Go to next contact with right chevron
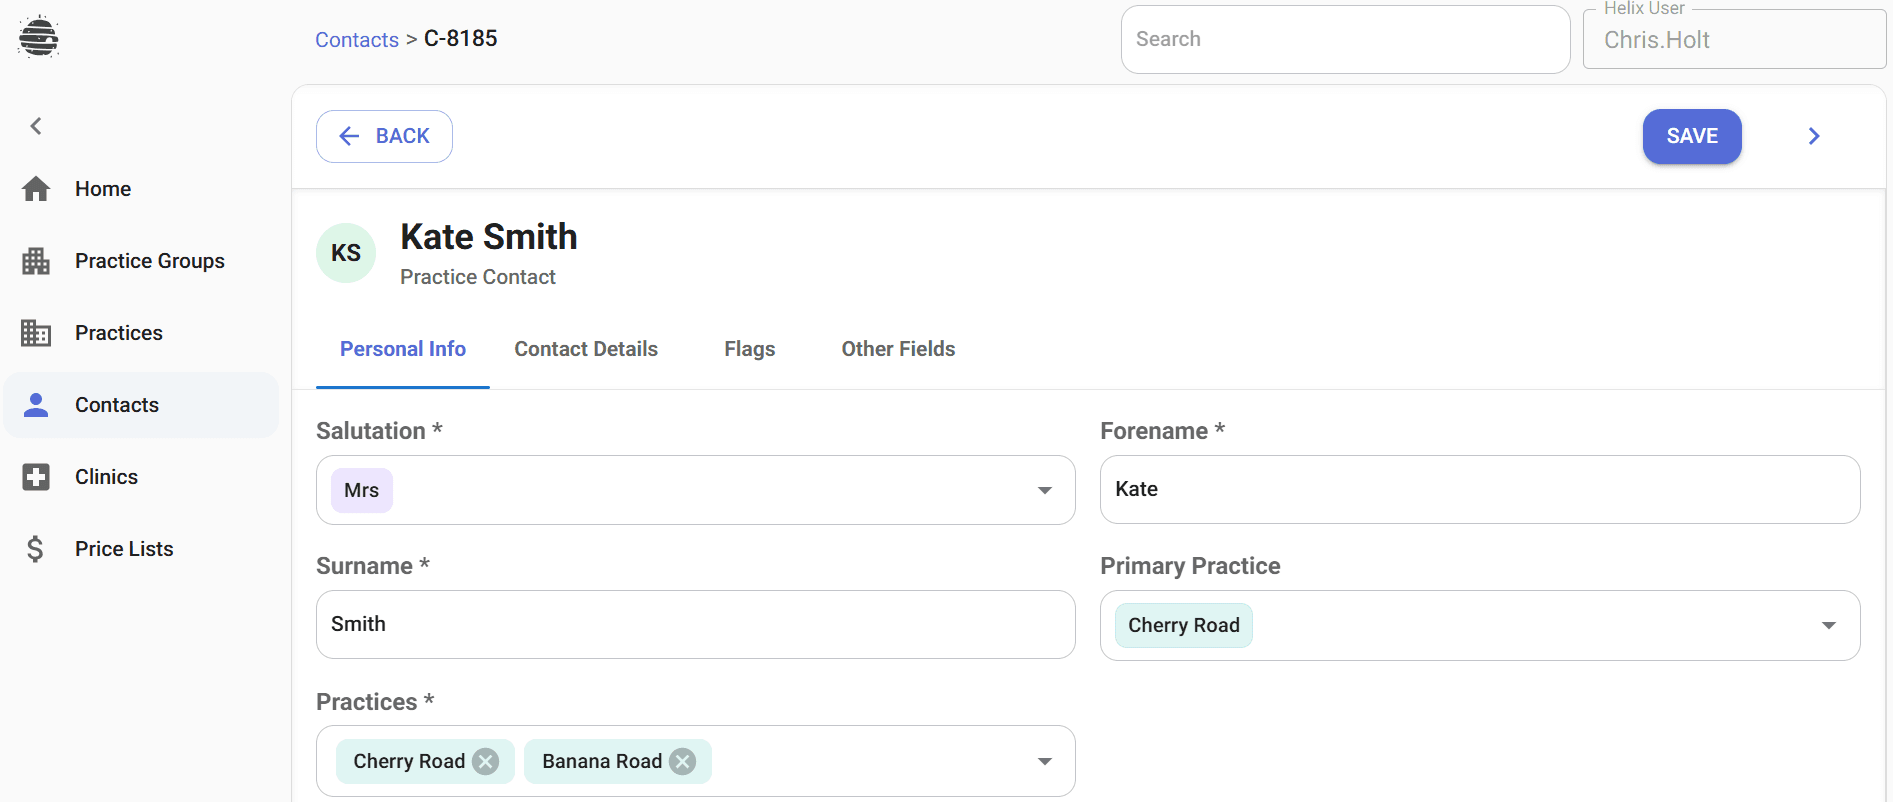Image resolution: width=1893 pixels, height=802 pixels. [1814, 136]
